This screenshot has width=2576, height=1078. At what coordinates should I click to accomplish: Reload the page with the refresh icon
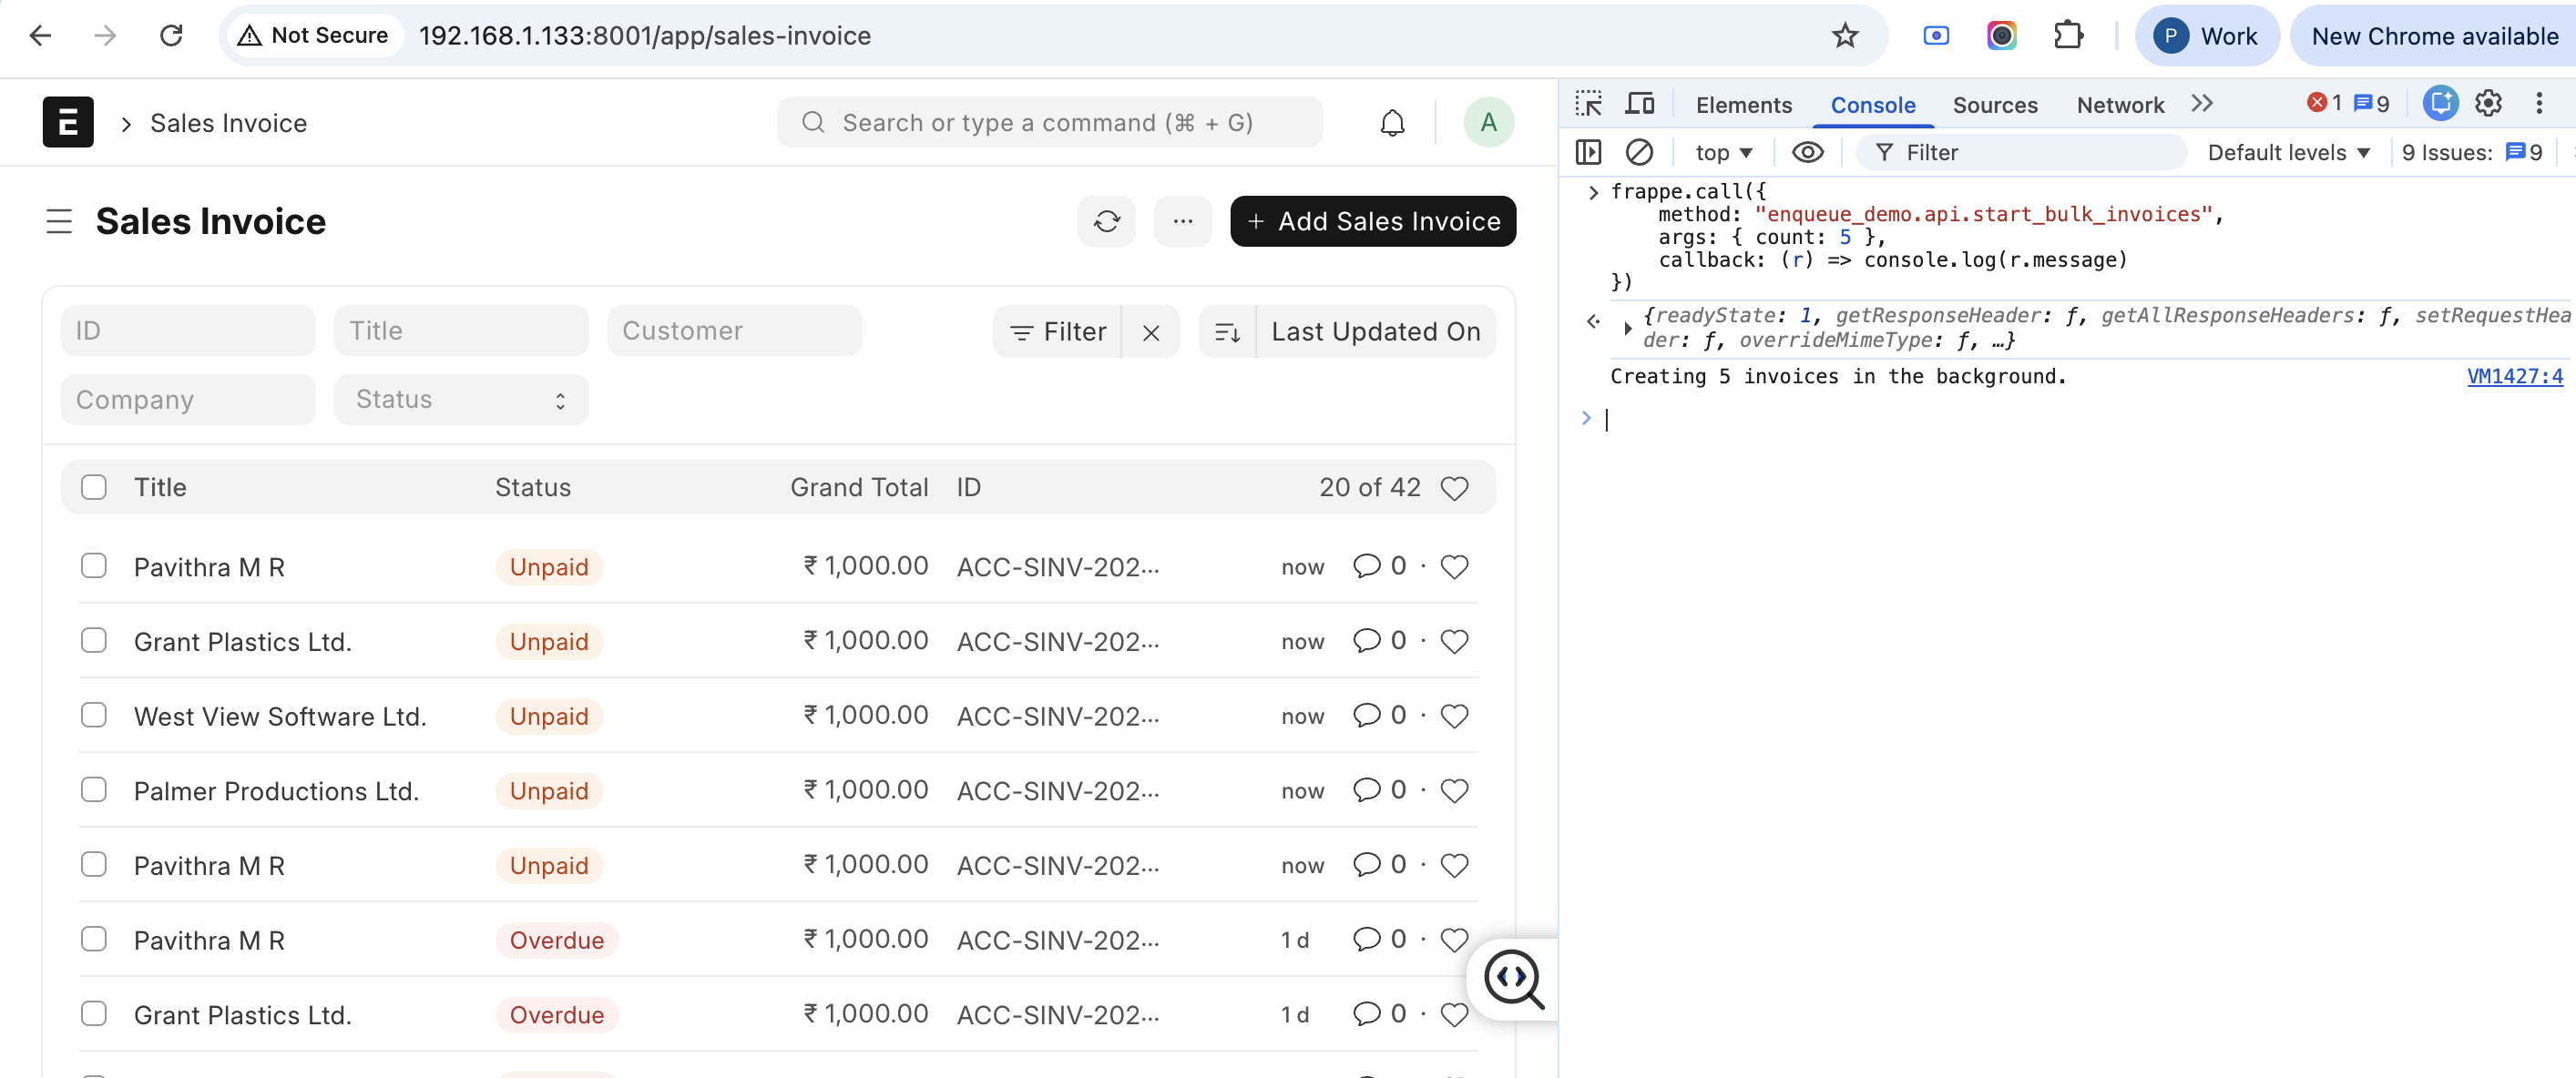171,36
